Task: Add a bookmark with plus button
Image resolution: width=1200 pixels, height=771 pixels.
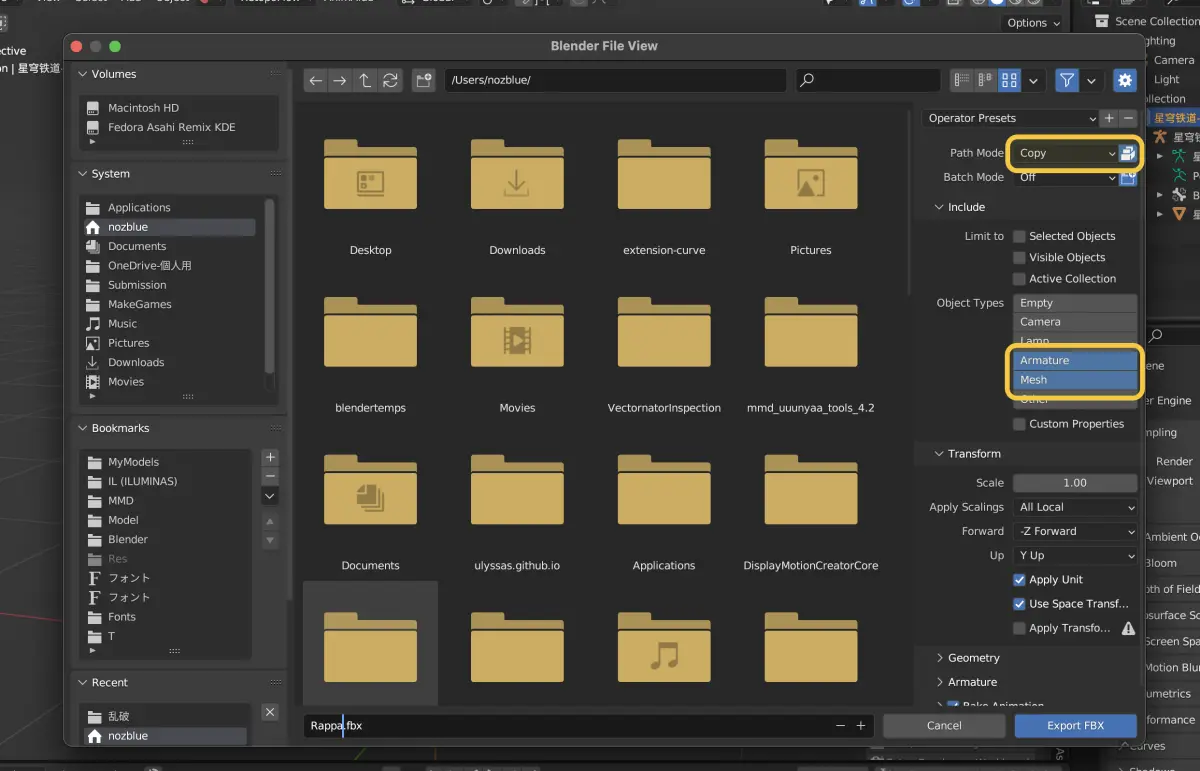Action: point(269,457)
